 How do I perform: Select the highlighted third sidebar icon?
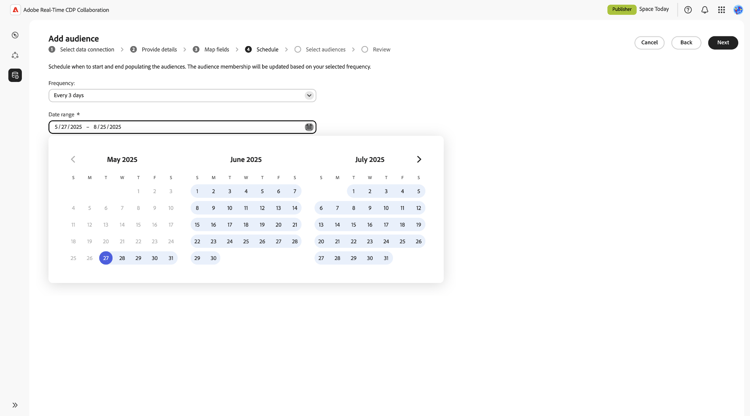pos(15,75)
